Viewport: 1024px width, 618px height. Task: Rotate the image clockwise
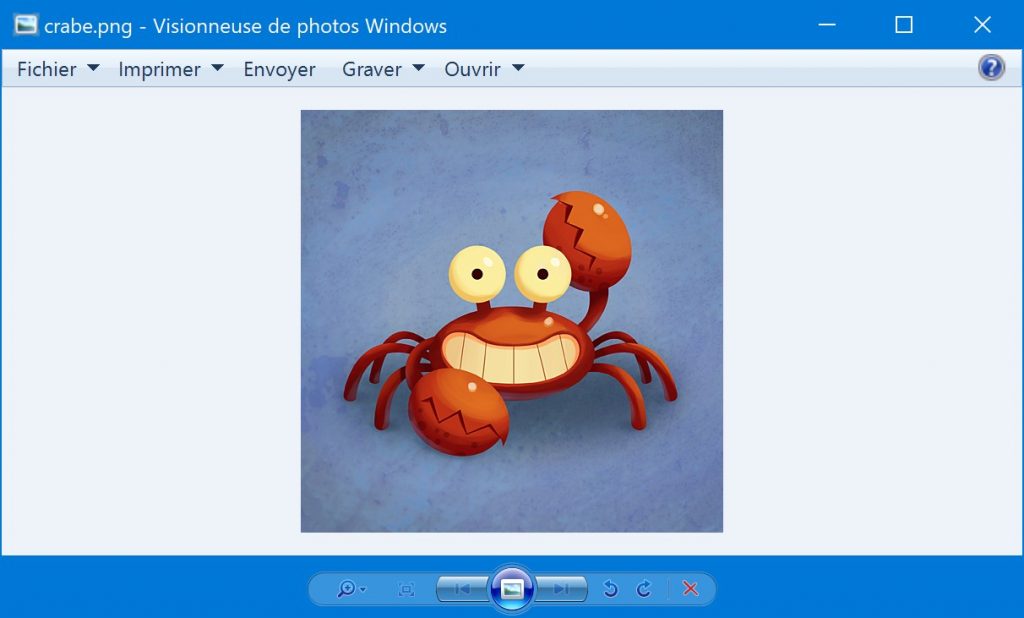pos(644,589)
